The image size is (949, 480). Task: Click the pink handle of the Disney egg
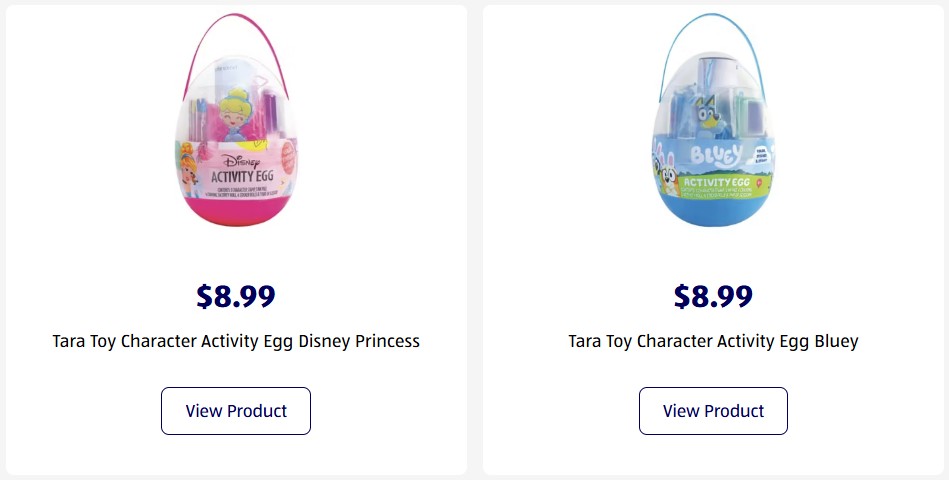[196, 52]
